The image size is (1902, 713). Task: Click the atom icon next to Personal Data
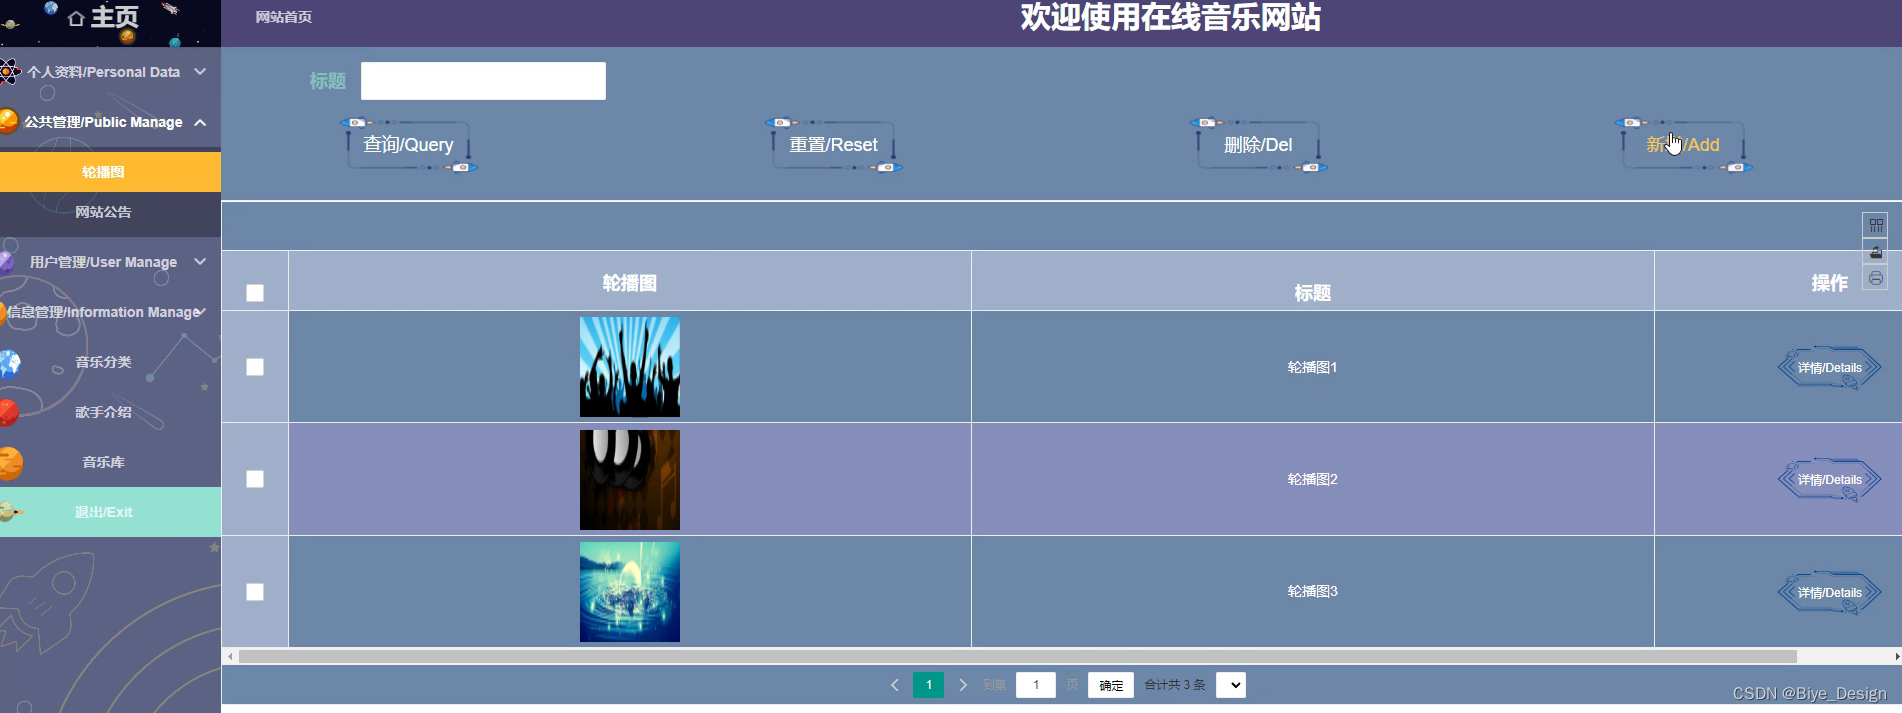[x=9, y=72]
